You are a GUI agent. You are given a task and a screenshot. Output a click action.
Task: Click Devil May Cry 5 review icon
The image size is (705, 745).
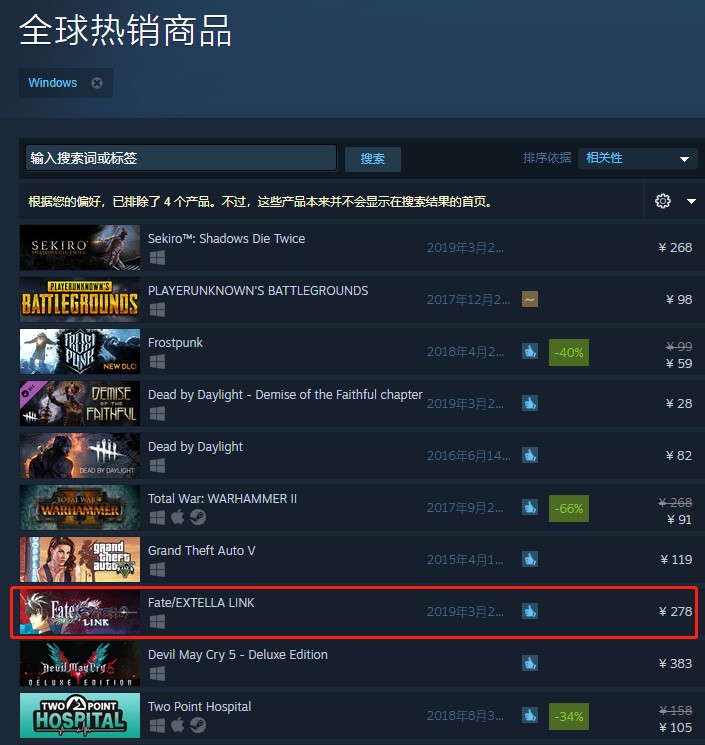click(x=530, y=663)
